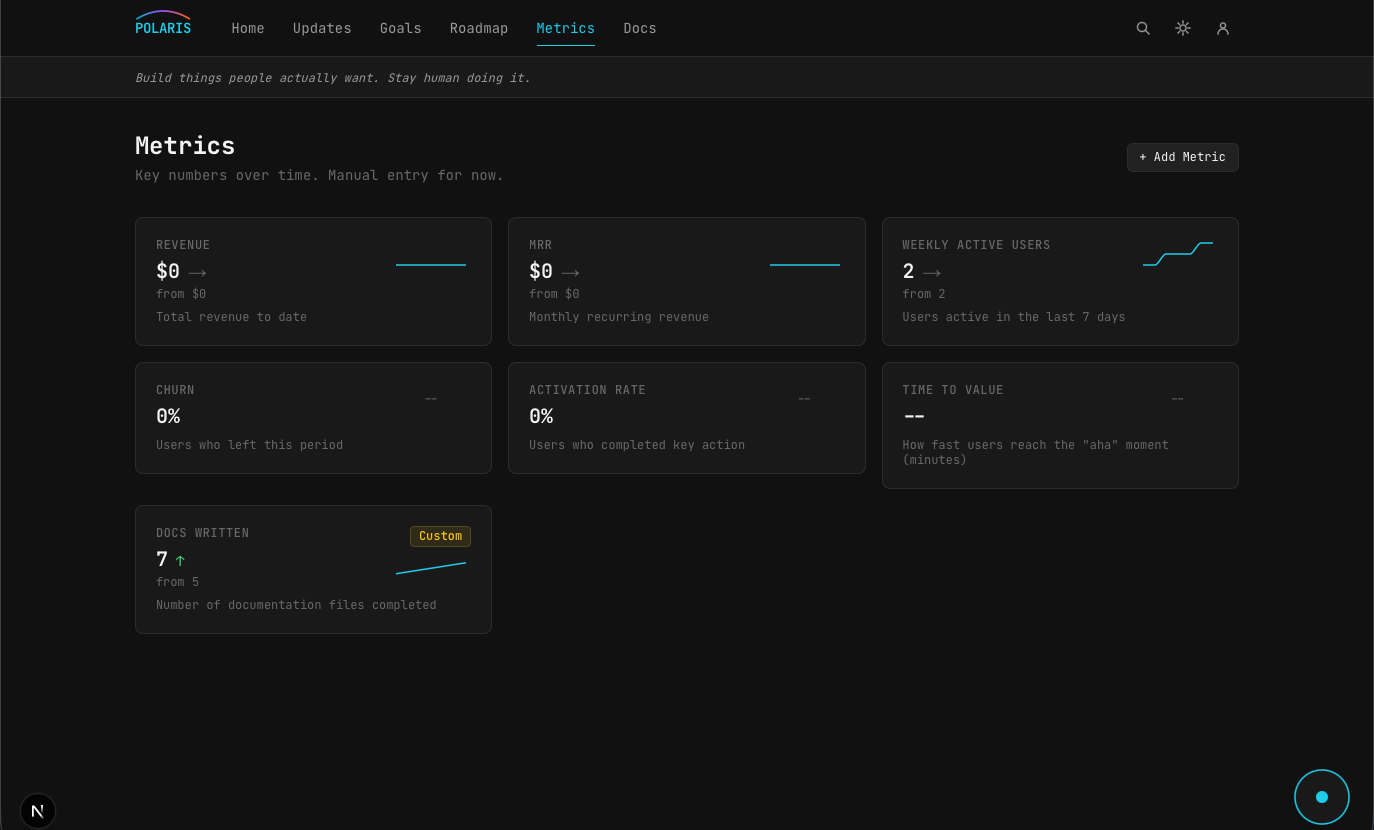Open the Churn metric card title
The image size is (1374, 830).
[176, 390]
